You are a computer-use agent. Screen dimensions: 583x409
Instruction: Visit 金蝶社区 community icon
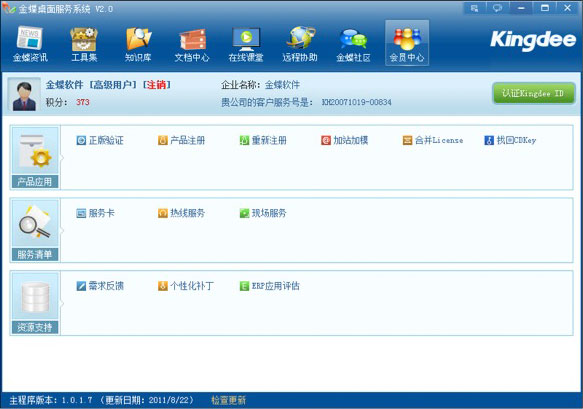point(353,44)
